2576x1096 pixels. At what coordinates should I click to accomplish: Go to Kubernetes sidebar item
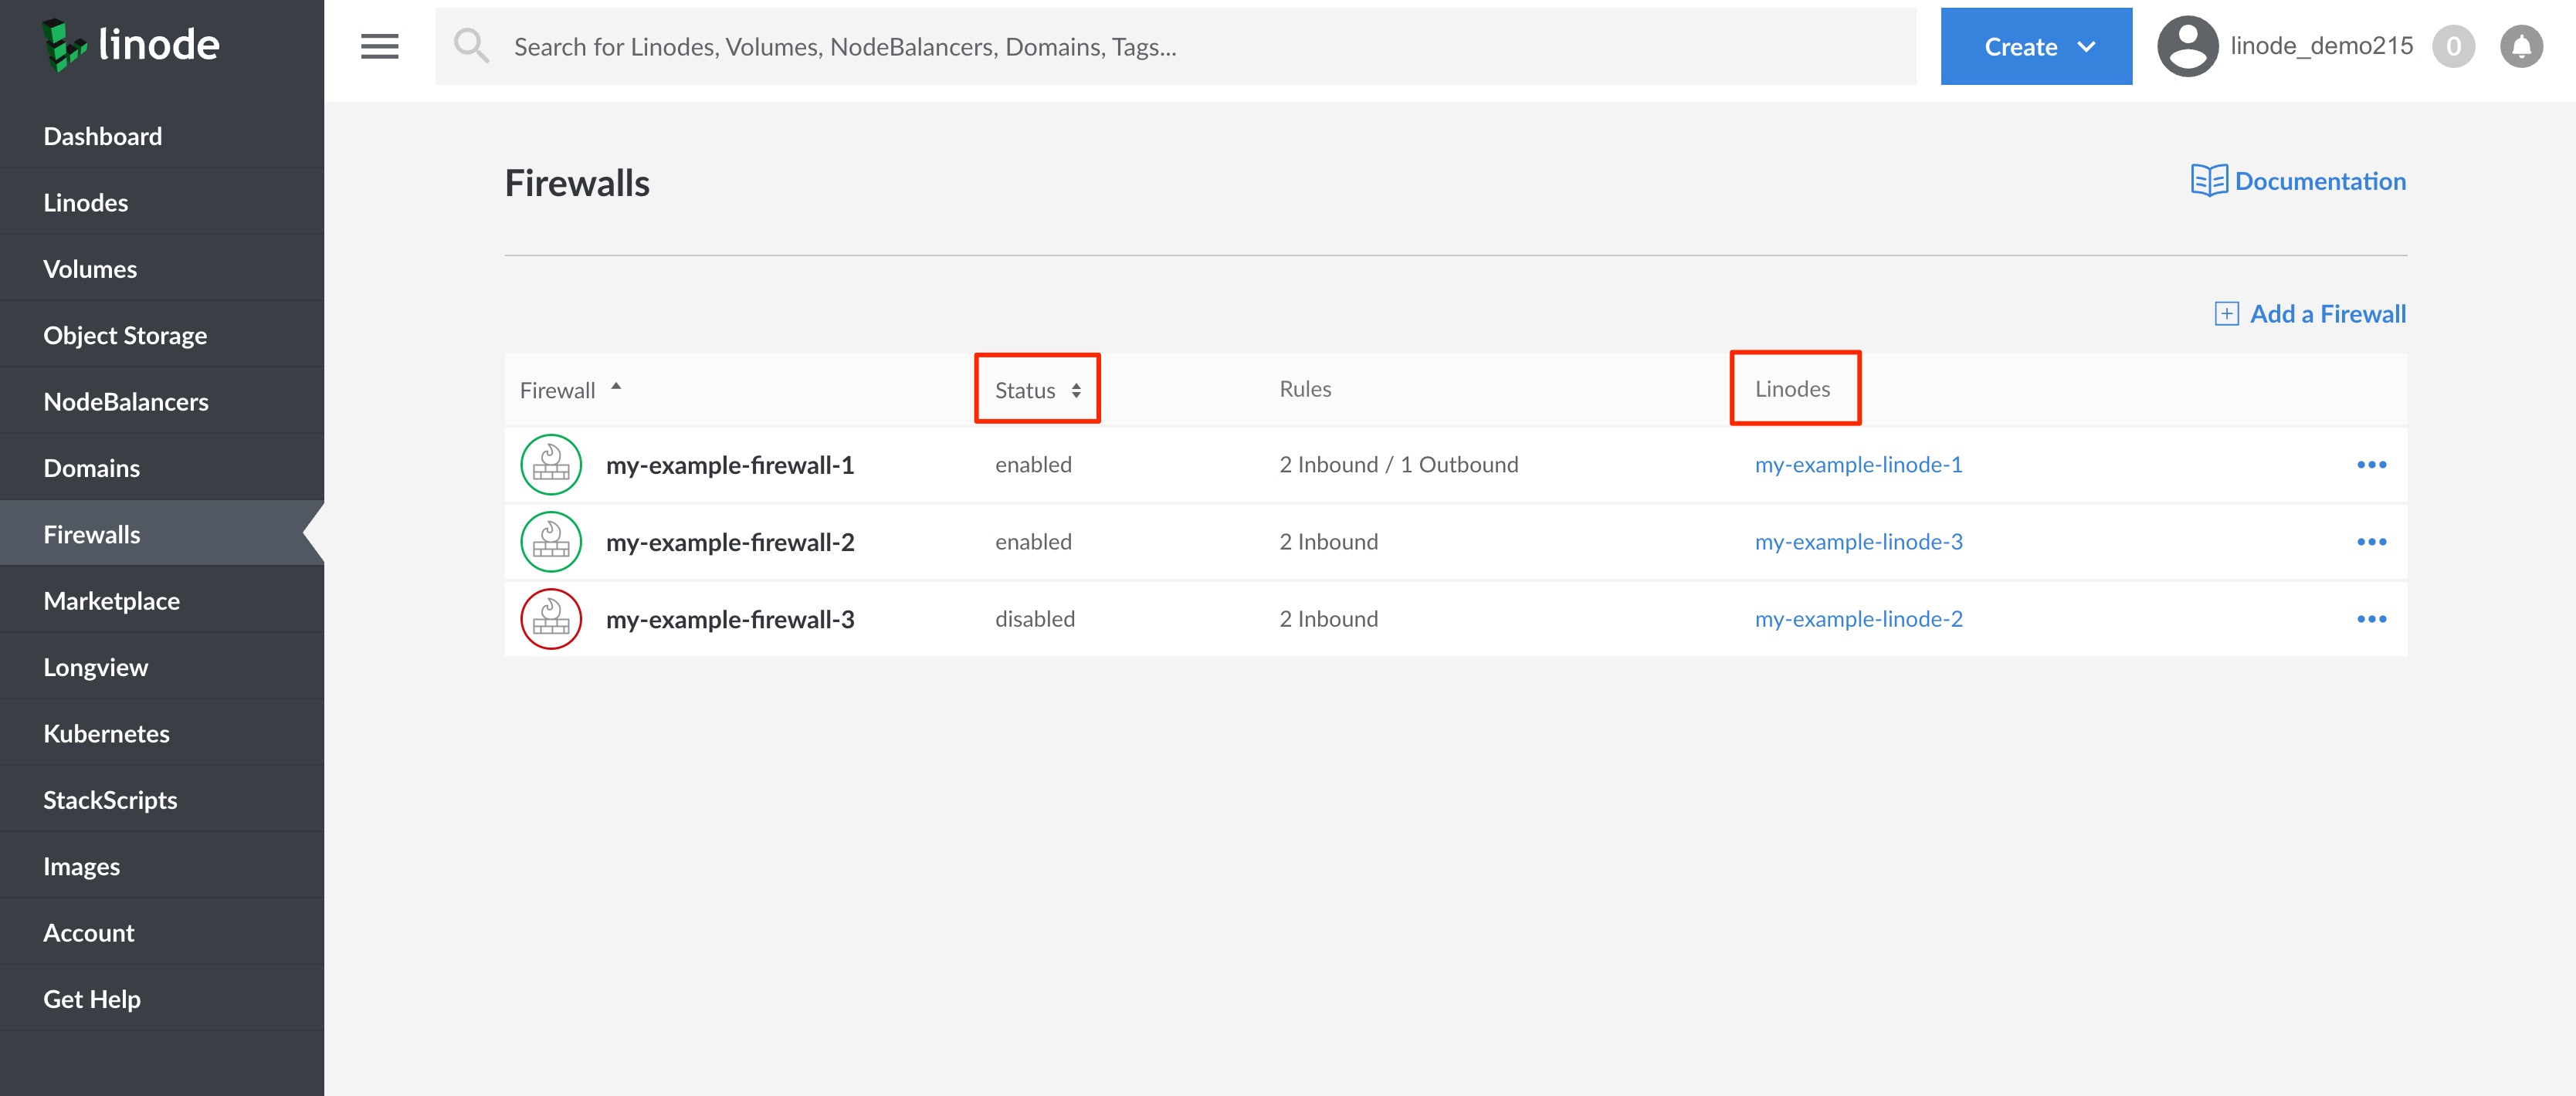[x=106, y=734]
